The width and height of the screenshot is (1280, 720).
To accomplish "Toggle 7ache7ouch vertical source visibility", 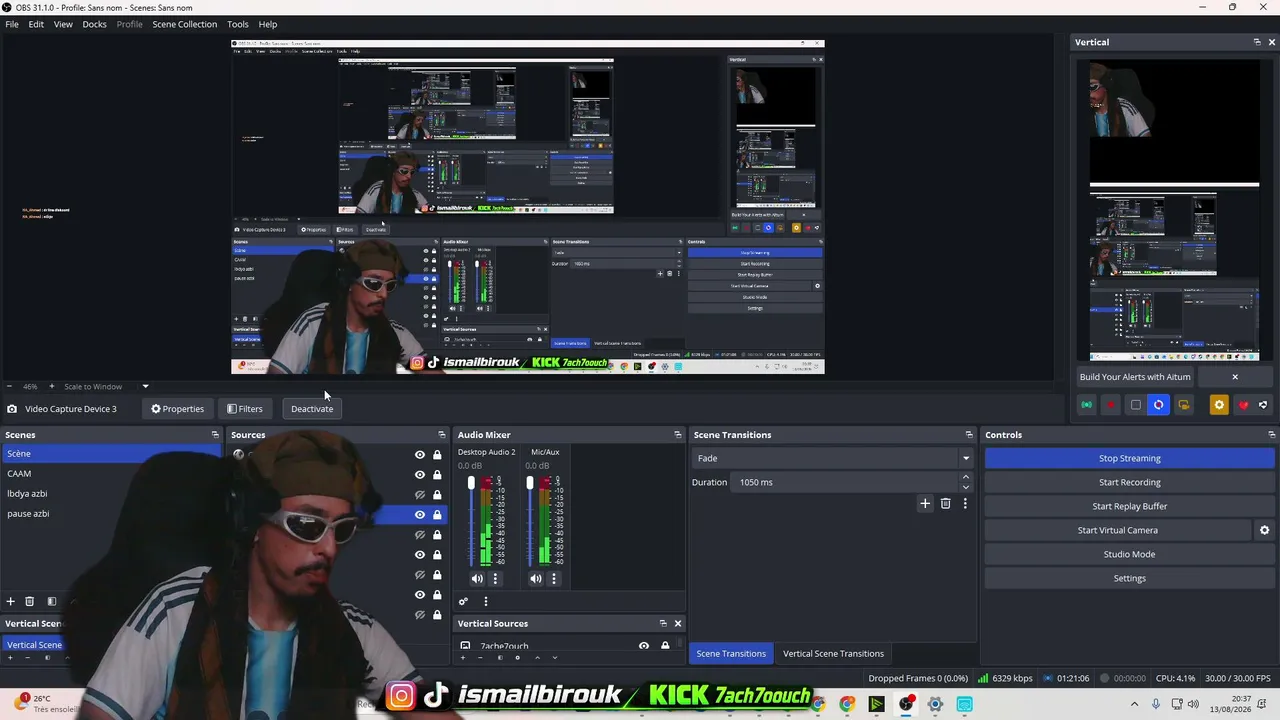I will click(644, 646).
